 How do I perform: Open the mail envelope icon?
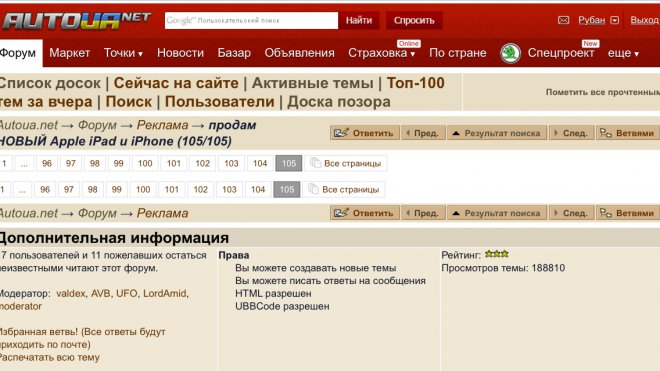[x=563, y=20]
